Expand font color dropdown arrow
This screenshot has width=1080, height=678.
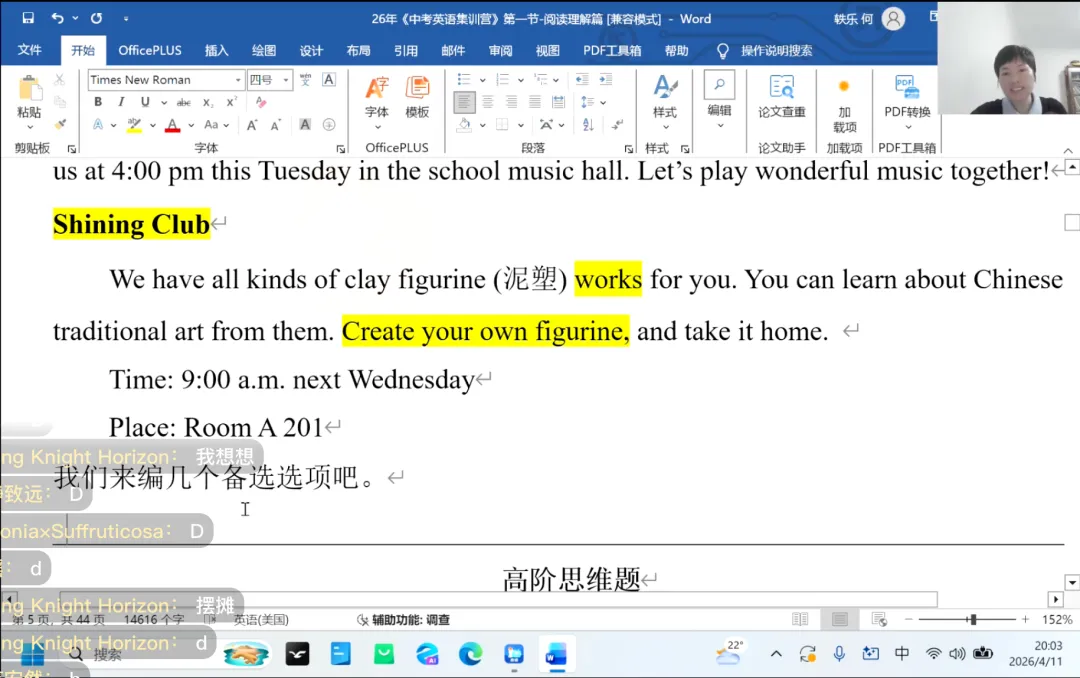point(191,125)
